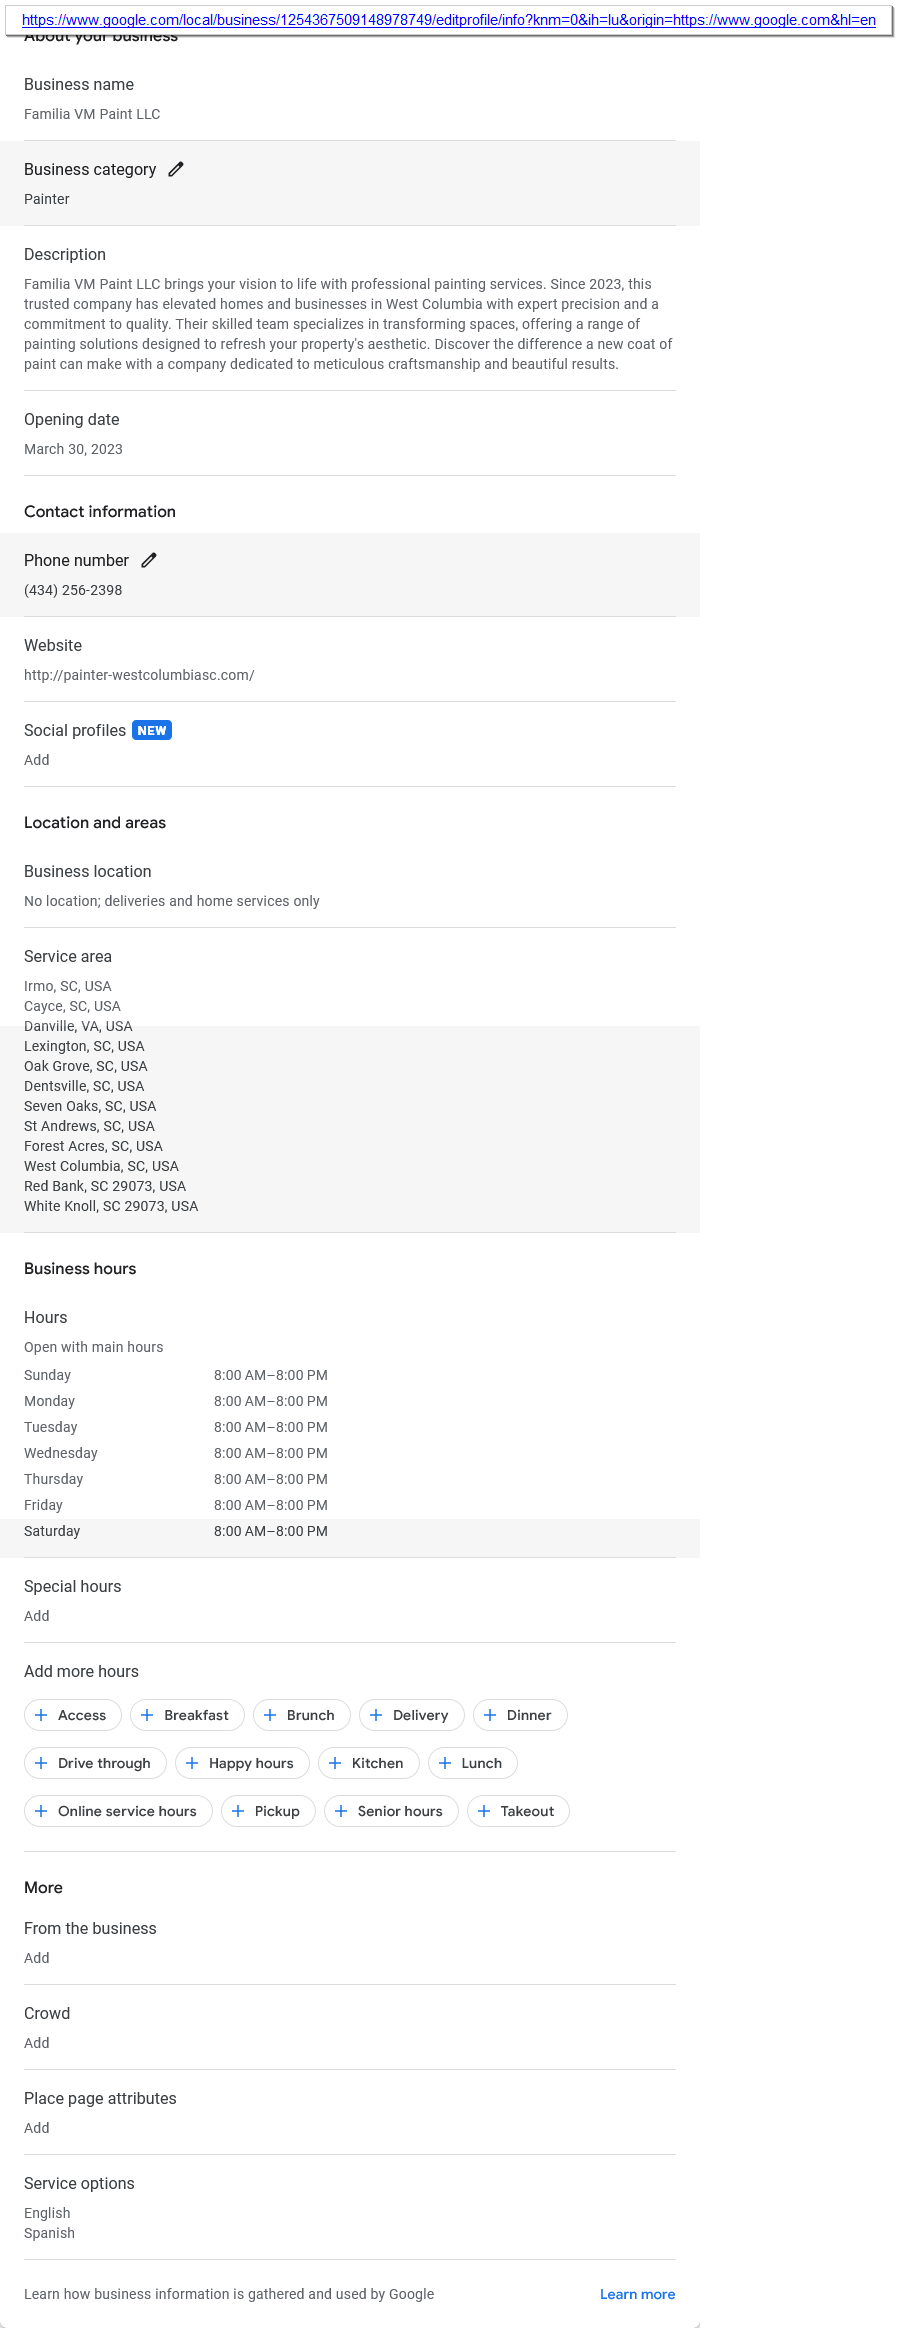The image size is (902, 2328).
Task: Click plus icon on Breakfast chip
Action: pyautogui.click(x=147, y=1715)
